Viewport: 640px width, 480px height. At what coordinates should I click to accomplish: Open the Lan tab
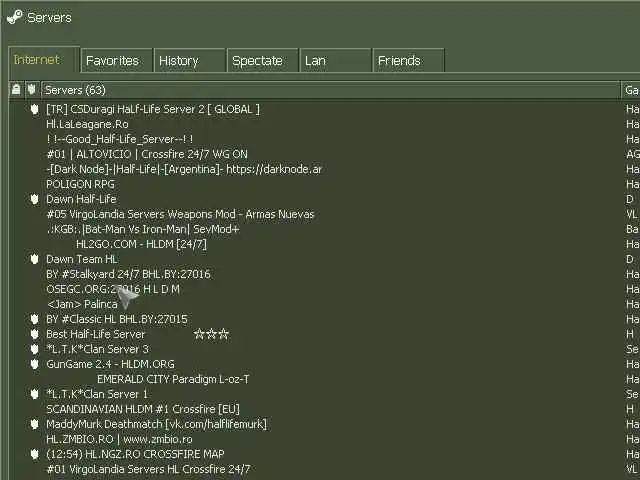(x=336, y=60)
